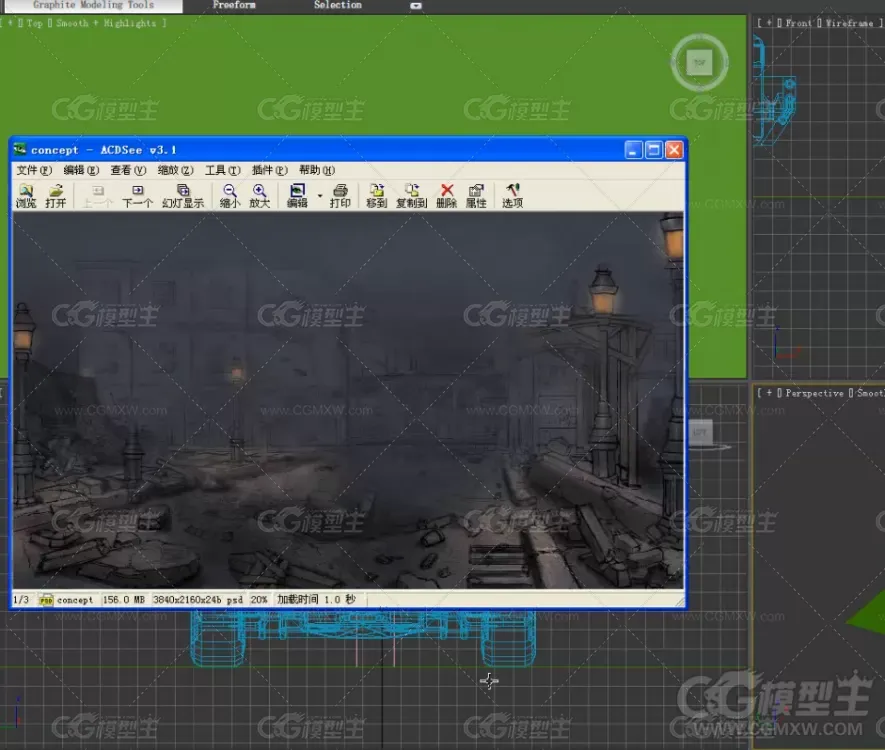Image resolution: width=885 pixels, height=750 pixels.
Task: Click the Perspective viewport name label
Action: [x=814, y=393]
